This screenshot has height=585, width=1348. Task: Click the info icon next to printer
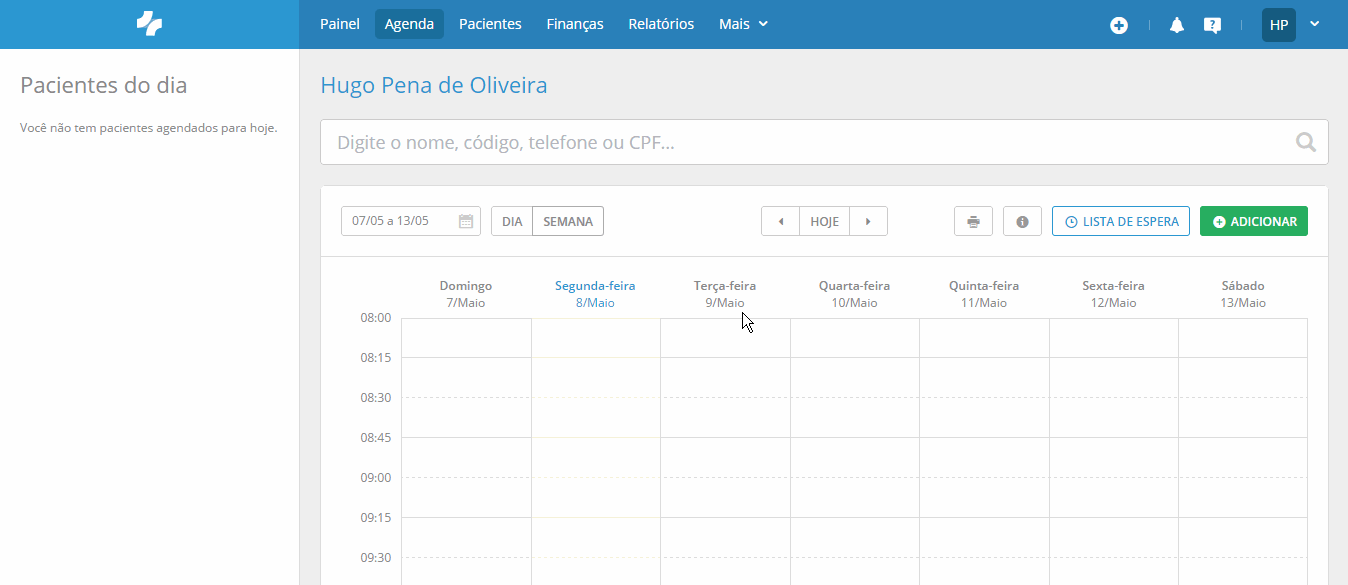pos(1021,220)
